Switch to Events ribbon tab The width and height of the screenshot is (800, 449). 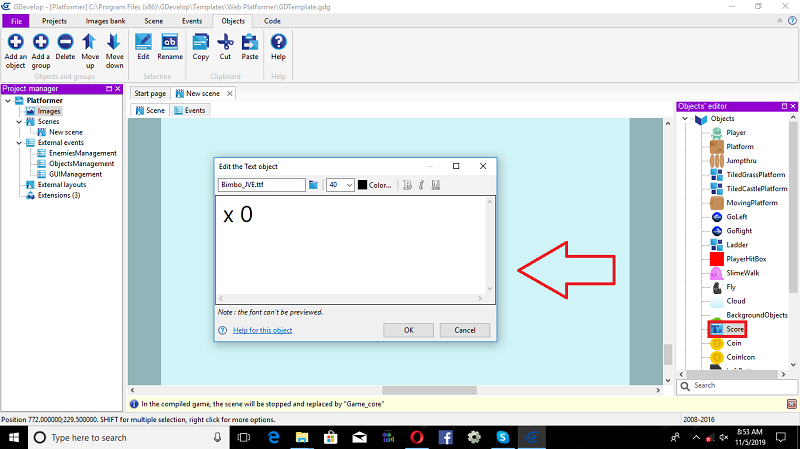(x=192, y=21)
